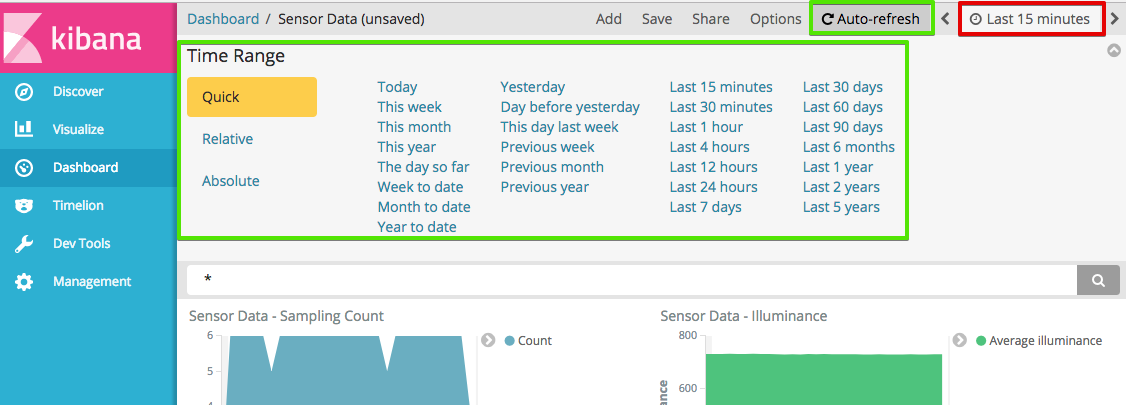Screen dimensions: 1126x405
Task: Select Last 60 days
Action: pos(843,107)
